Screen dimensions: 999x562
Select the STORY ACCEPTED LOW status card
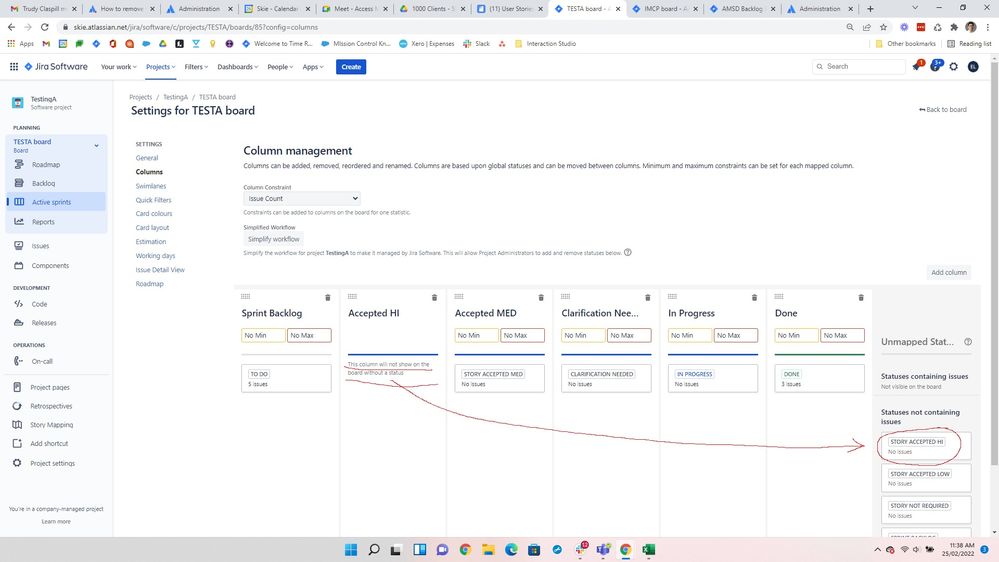(926, 478)
